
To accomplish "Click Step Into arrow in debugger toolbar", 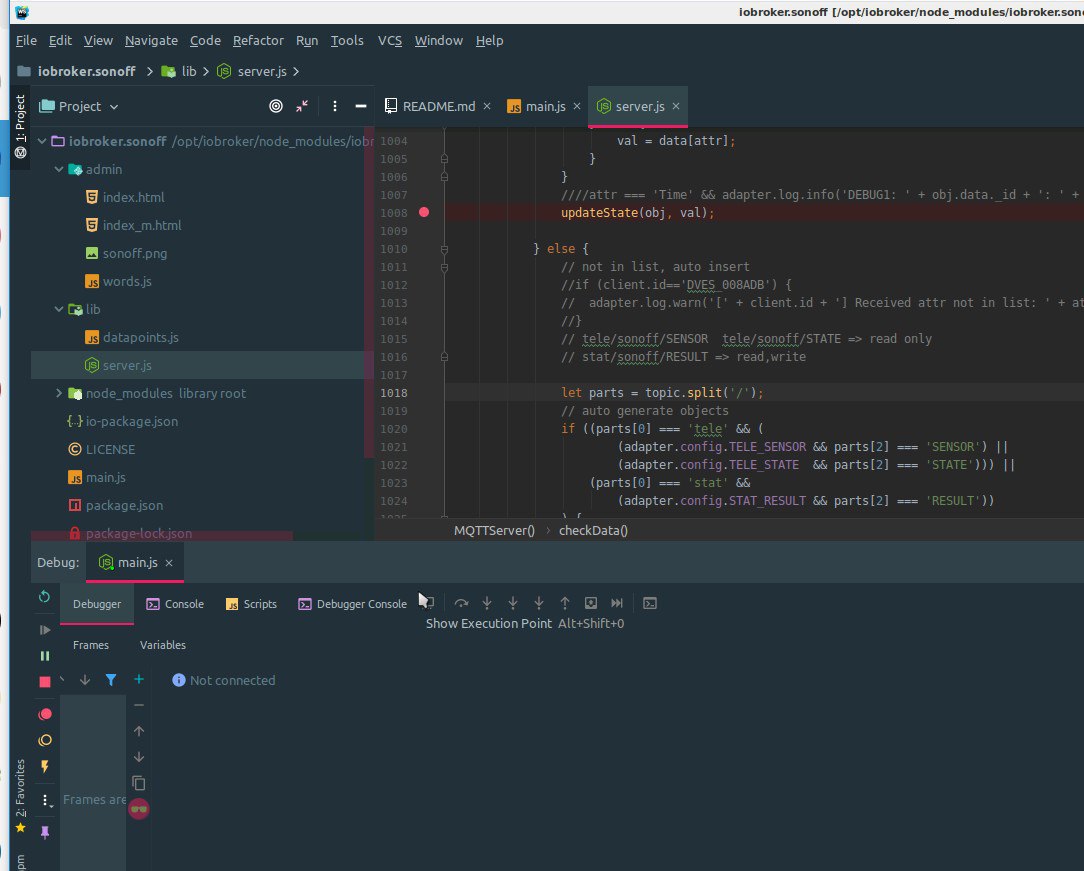I will point(487,603).
